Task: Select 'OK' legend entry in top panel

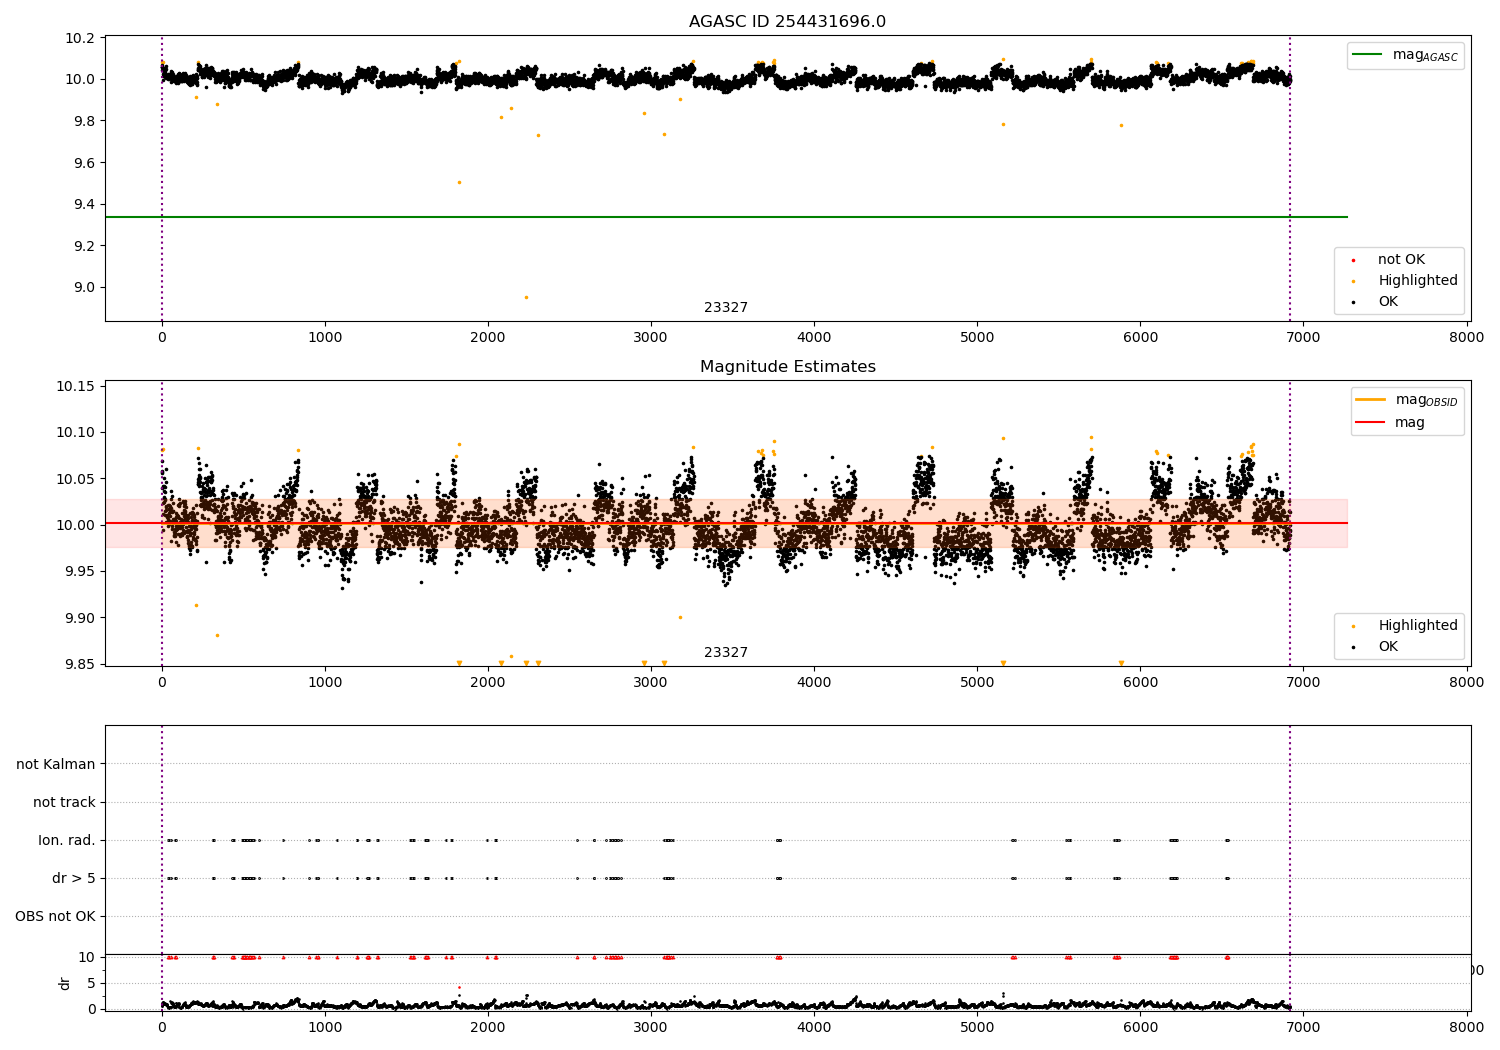Action: pos(1388,302)
